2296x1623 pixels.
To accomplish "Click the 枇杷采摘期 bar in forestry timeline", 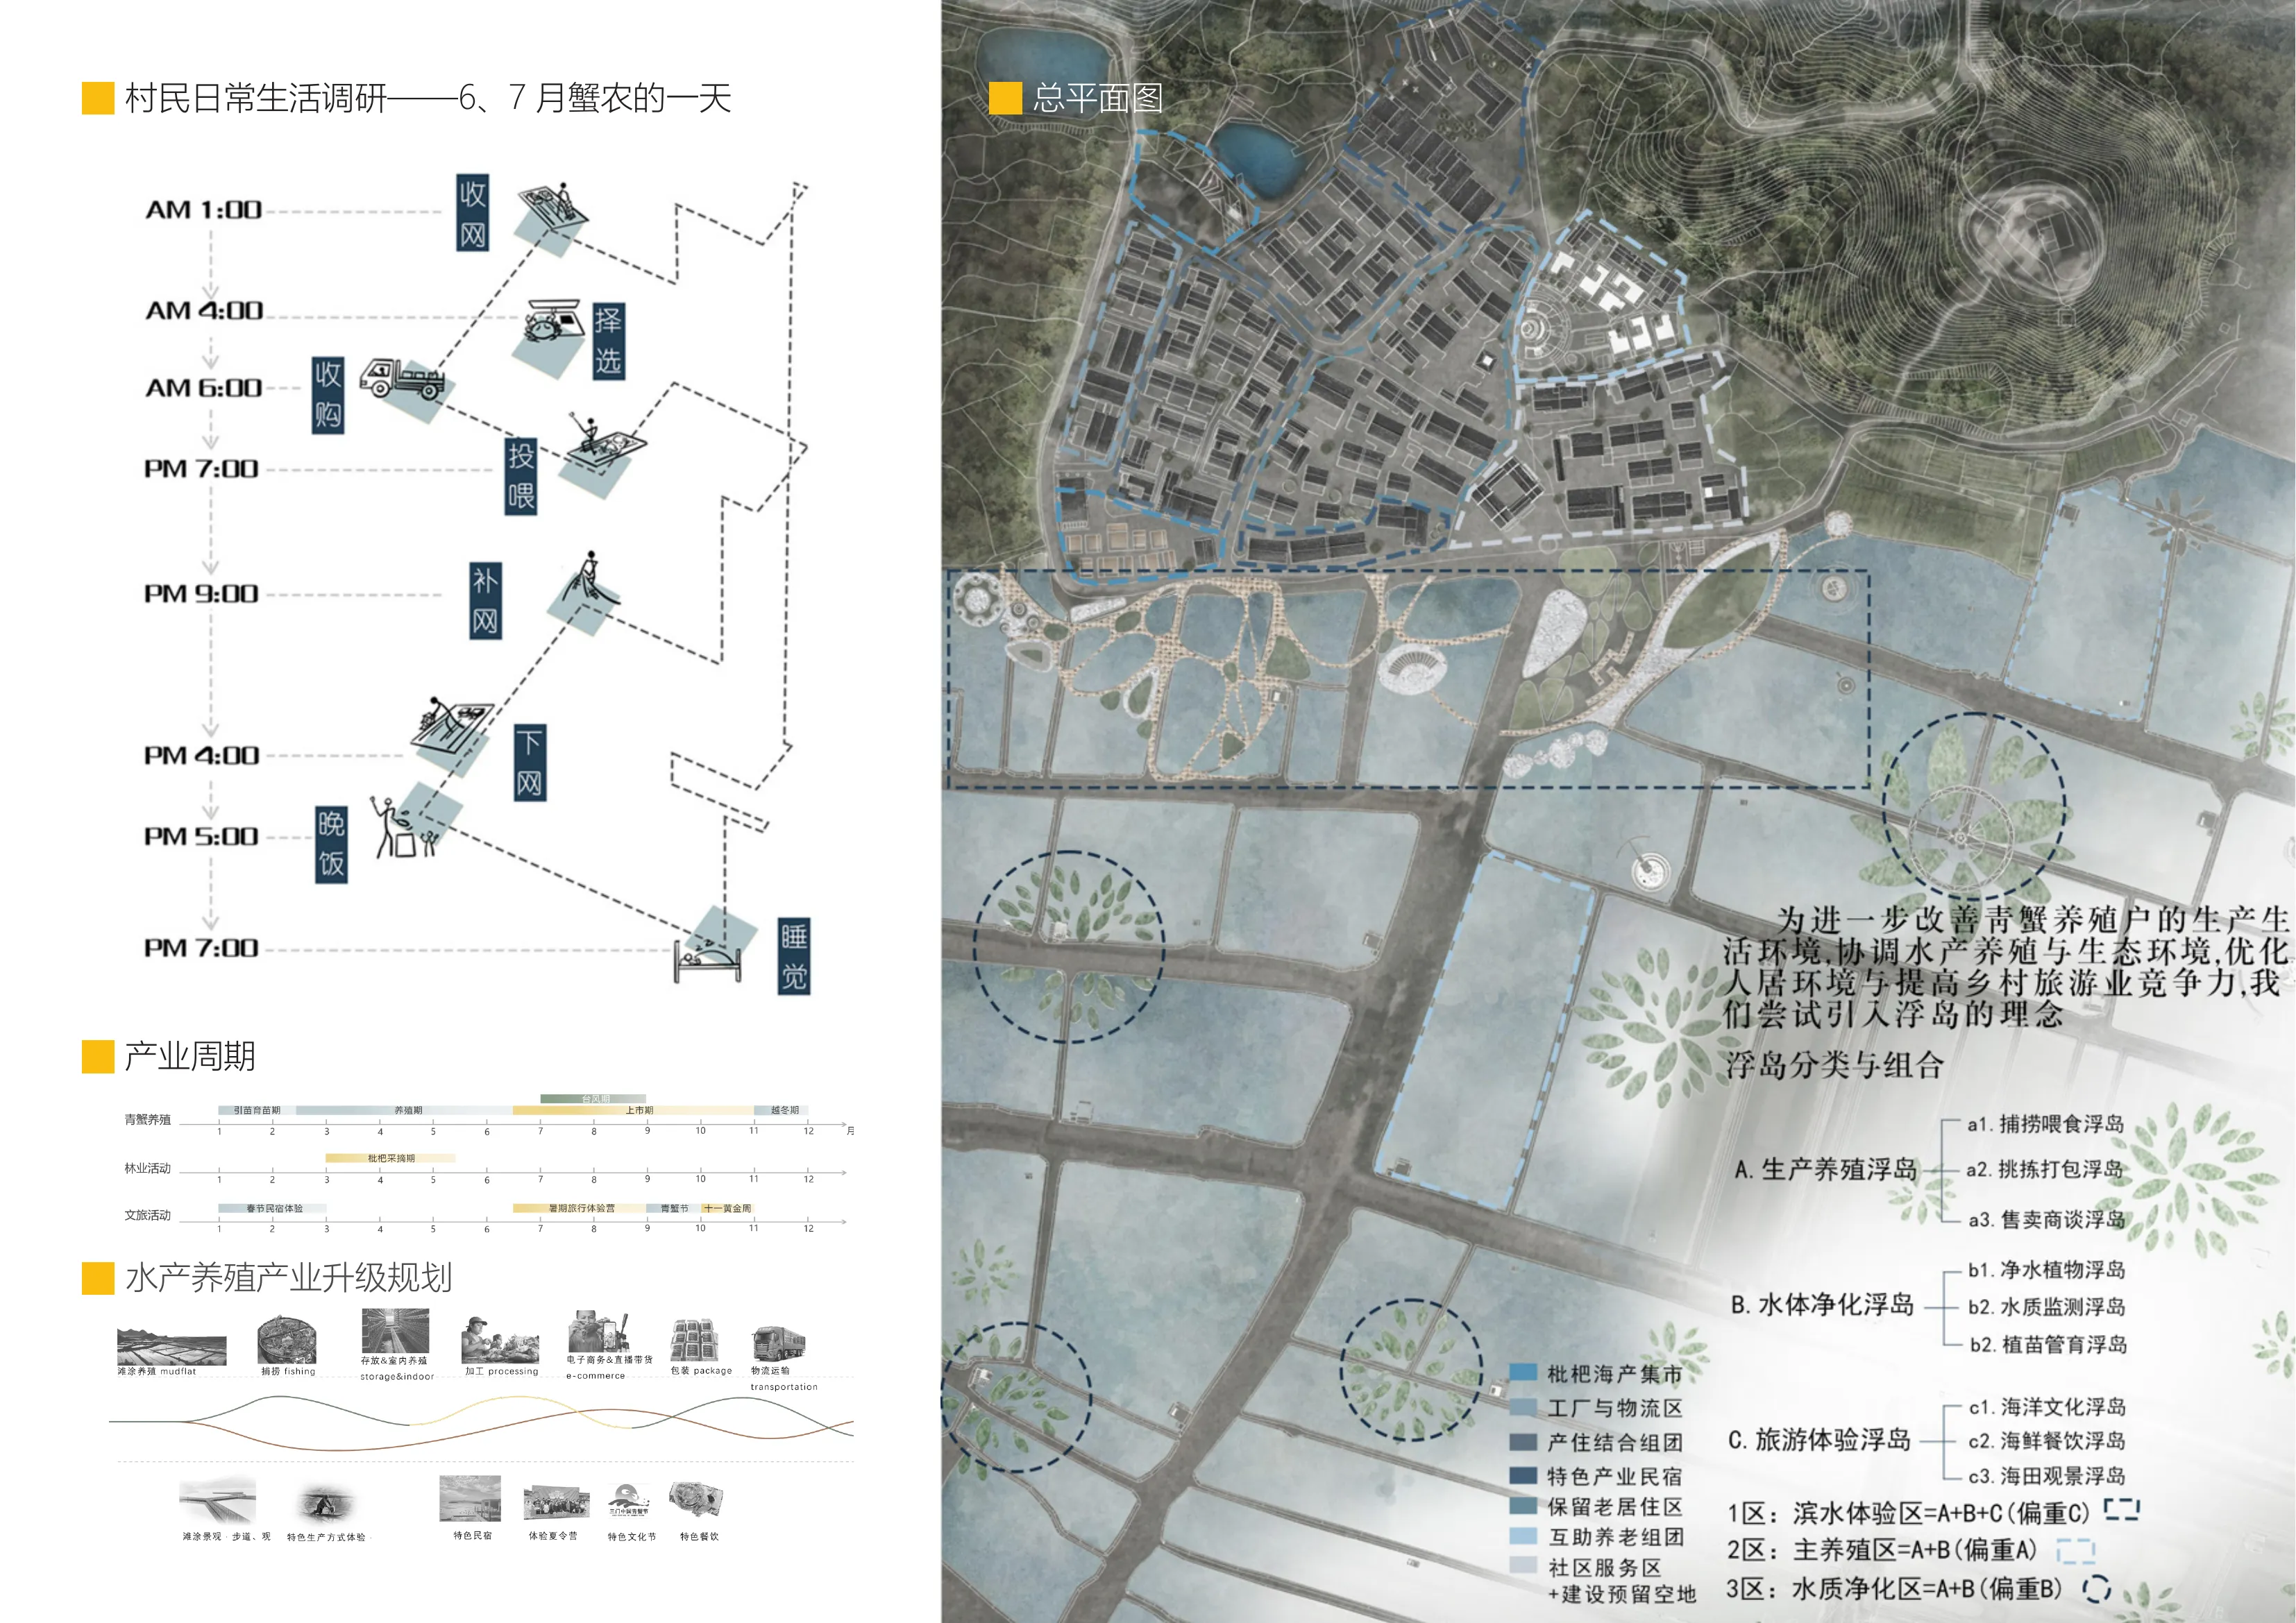I will tap(390, 1158).
